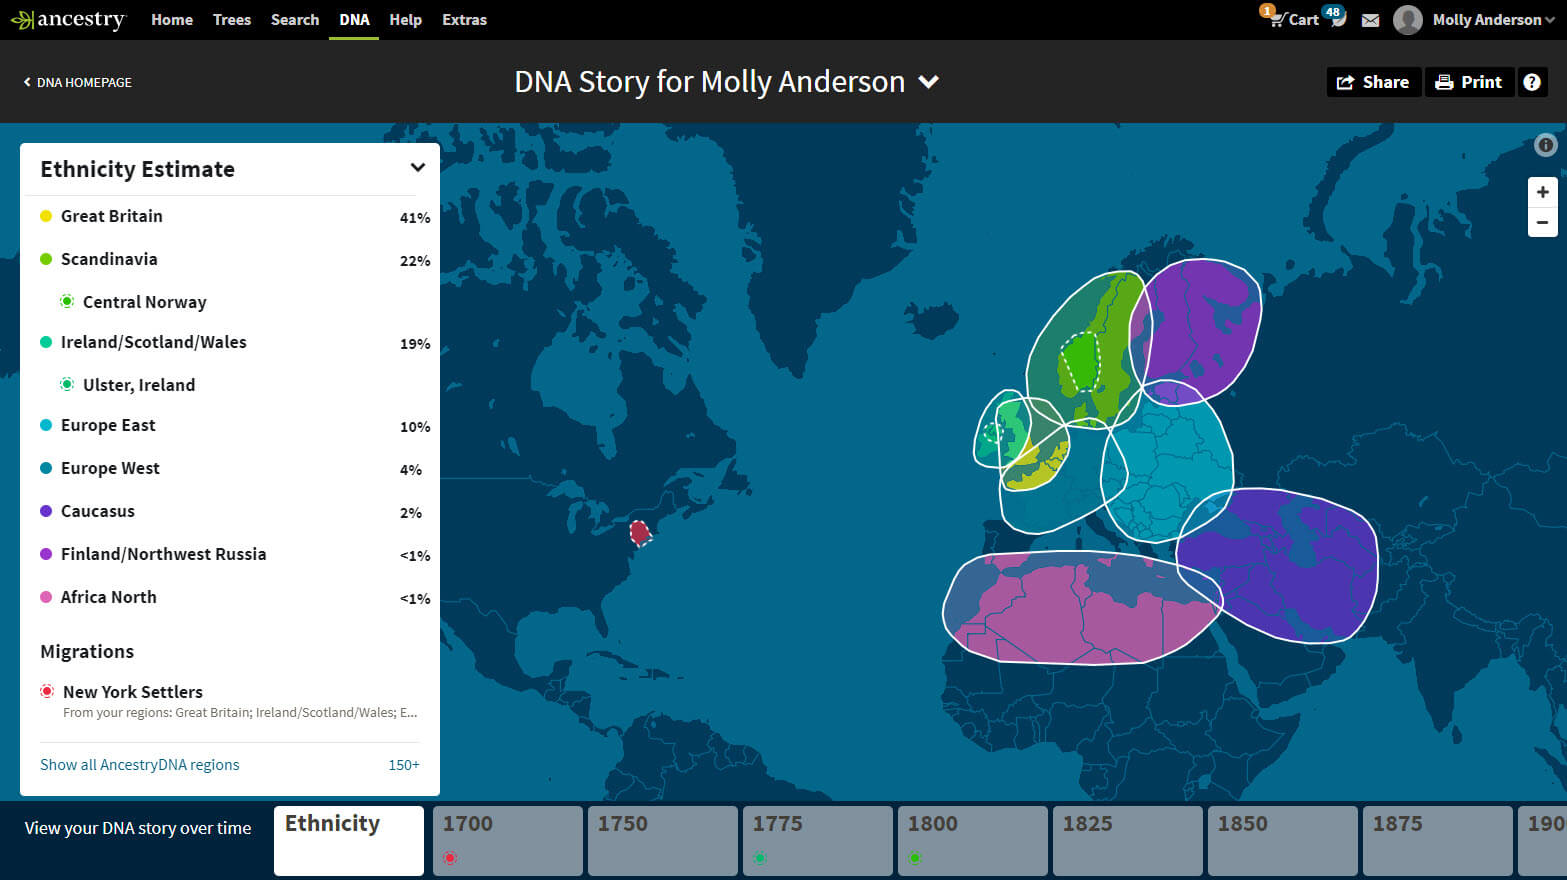Select the 1850 timeline period
Image resolution: width=1567 pixels, height=880 pixels.
click(1283, 841)
